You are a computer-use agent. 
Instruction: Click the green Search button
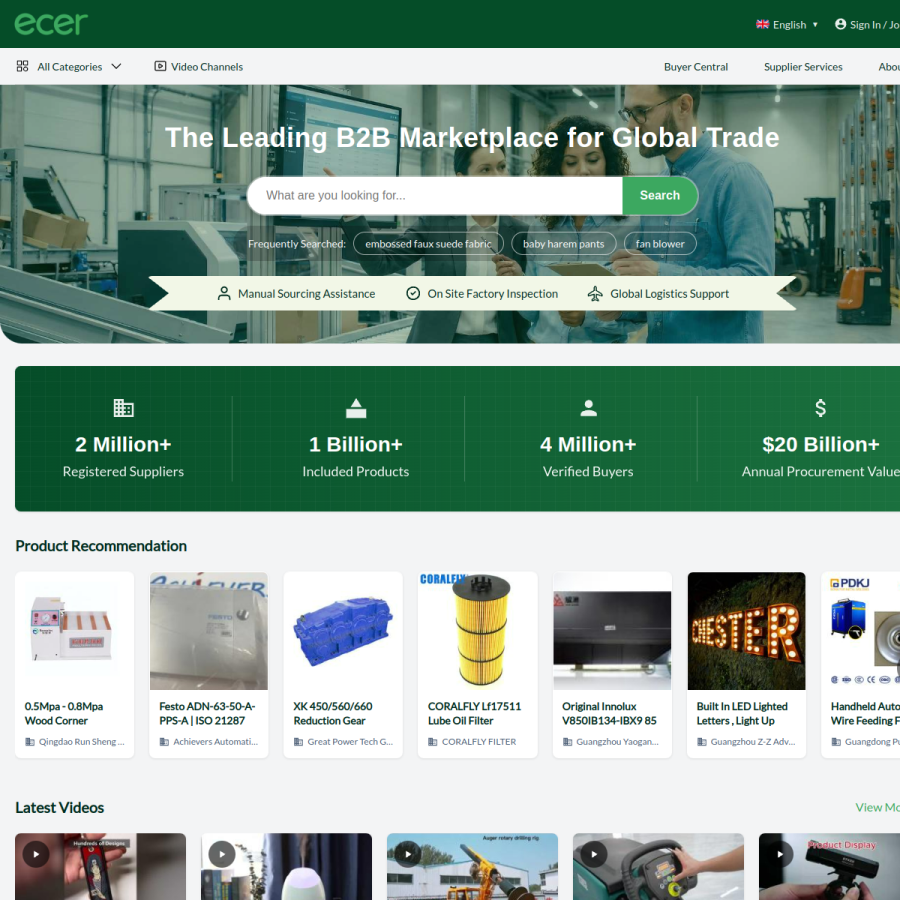660,196
